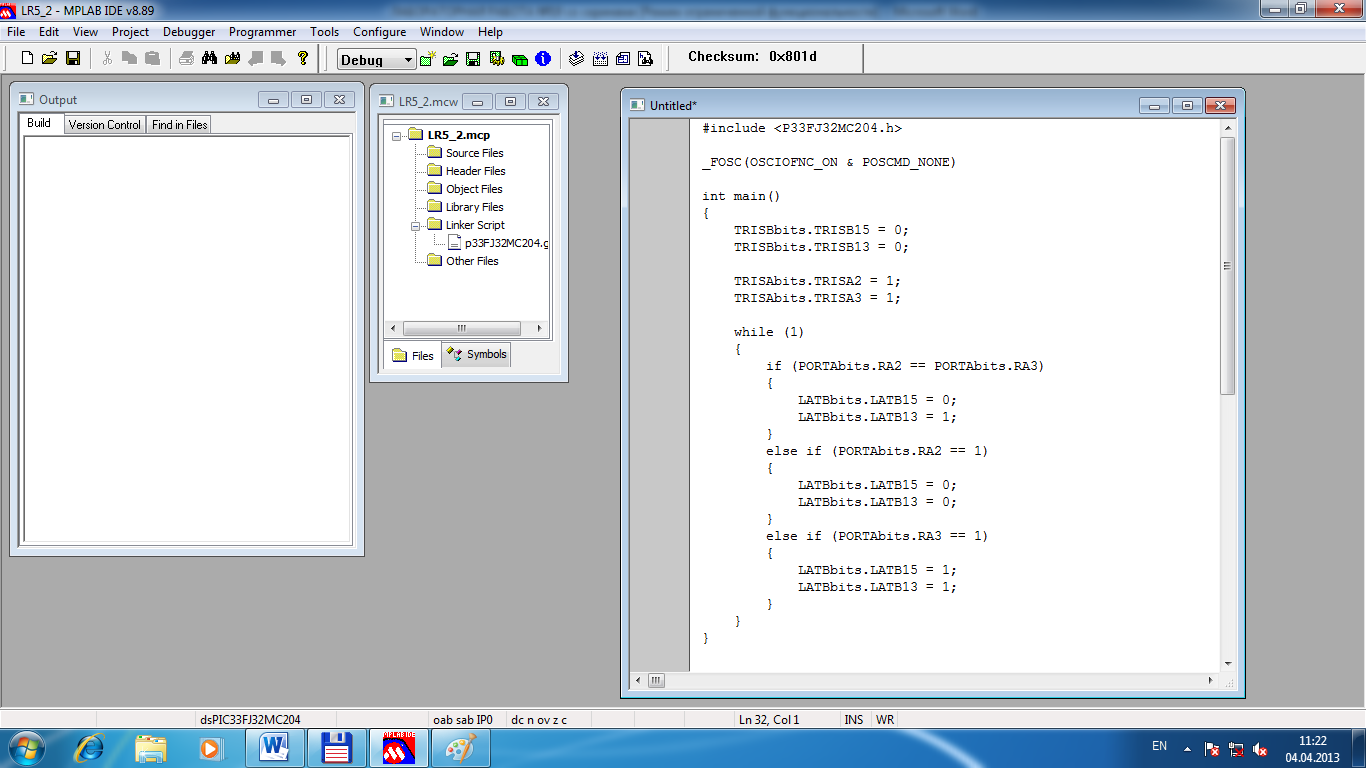Click the stacked windows icon in the build toolbar
This screenshot has height=768, width=1366.
623,59
